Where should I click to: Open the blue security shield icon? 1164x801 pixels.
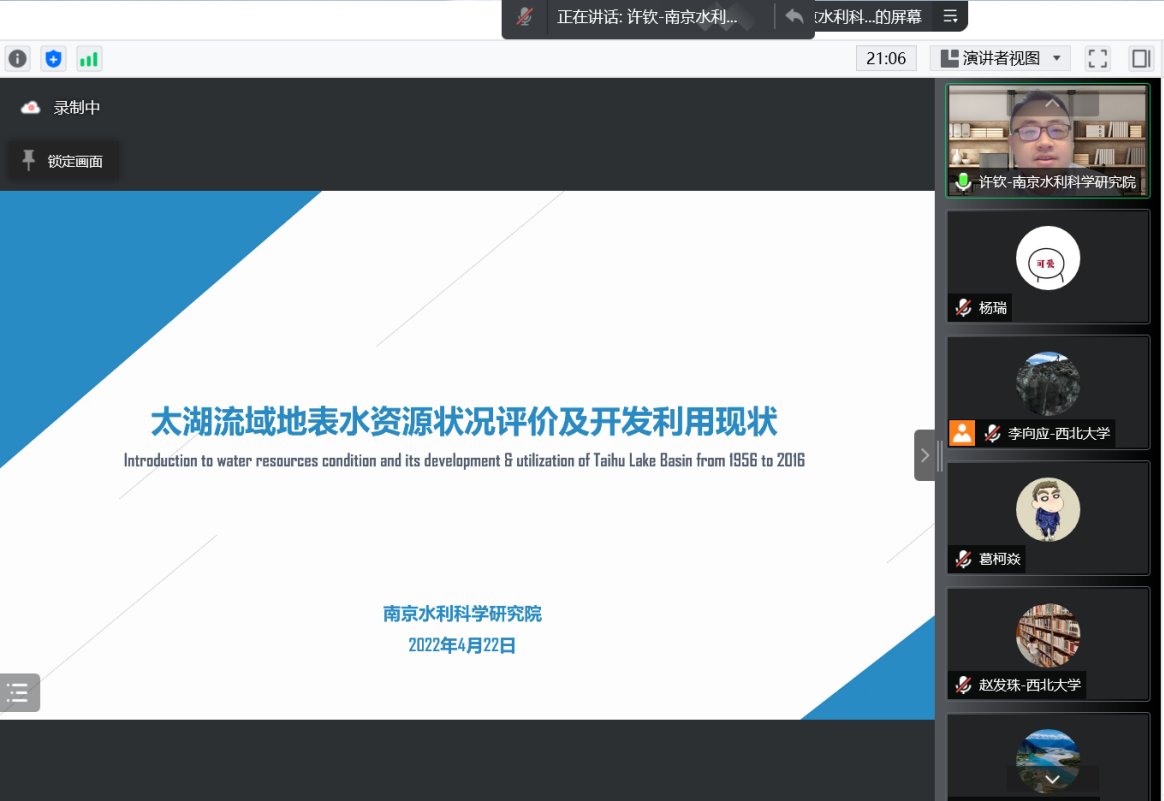coord(54,59)
